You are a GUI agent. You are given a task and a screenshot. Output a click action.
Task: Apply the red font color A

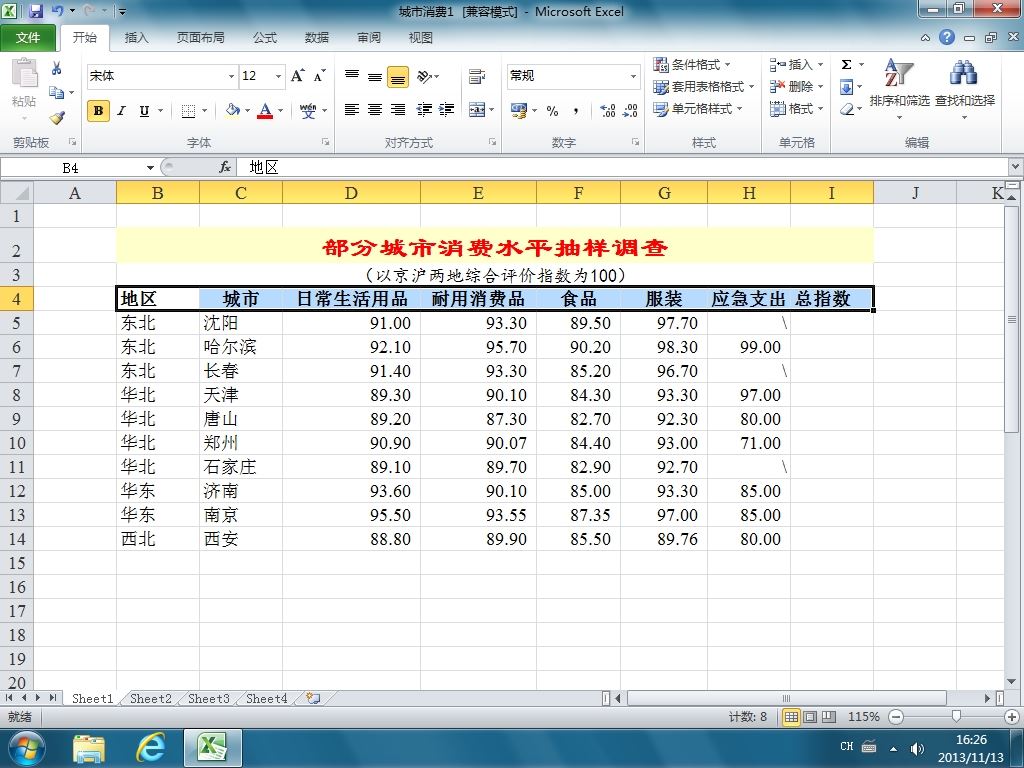pyautogui.click(x=264, y=110)
